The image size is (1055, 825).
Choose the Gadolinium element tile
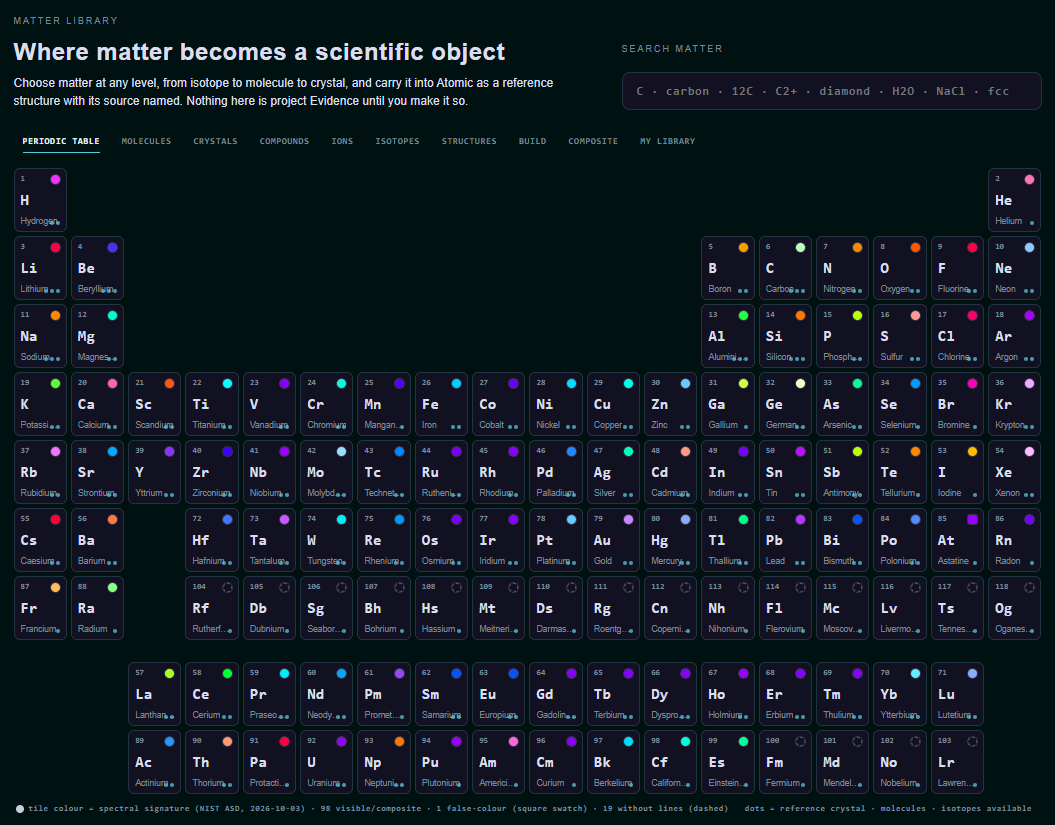(x=556, y=694)
